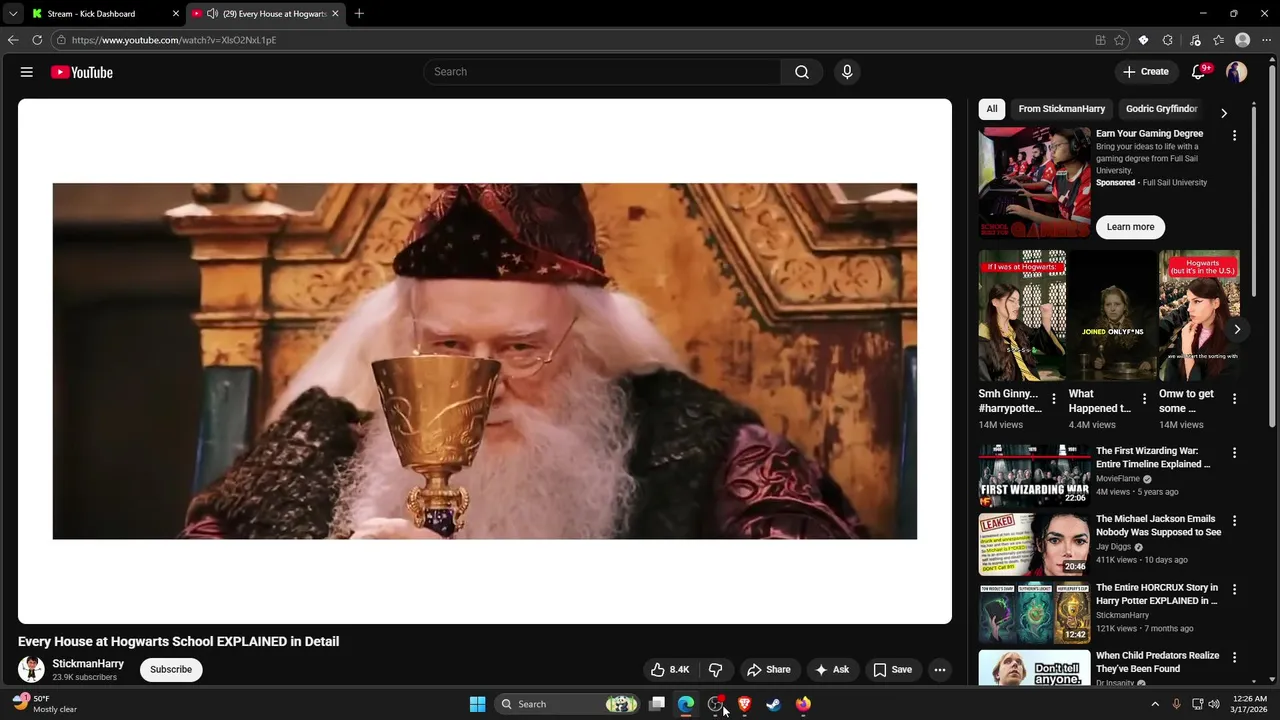Open the Windows Start menu
The width and height of the screenshot is (1280, 720).
pyautogui.click(x=478, y=704)
